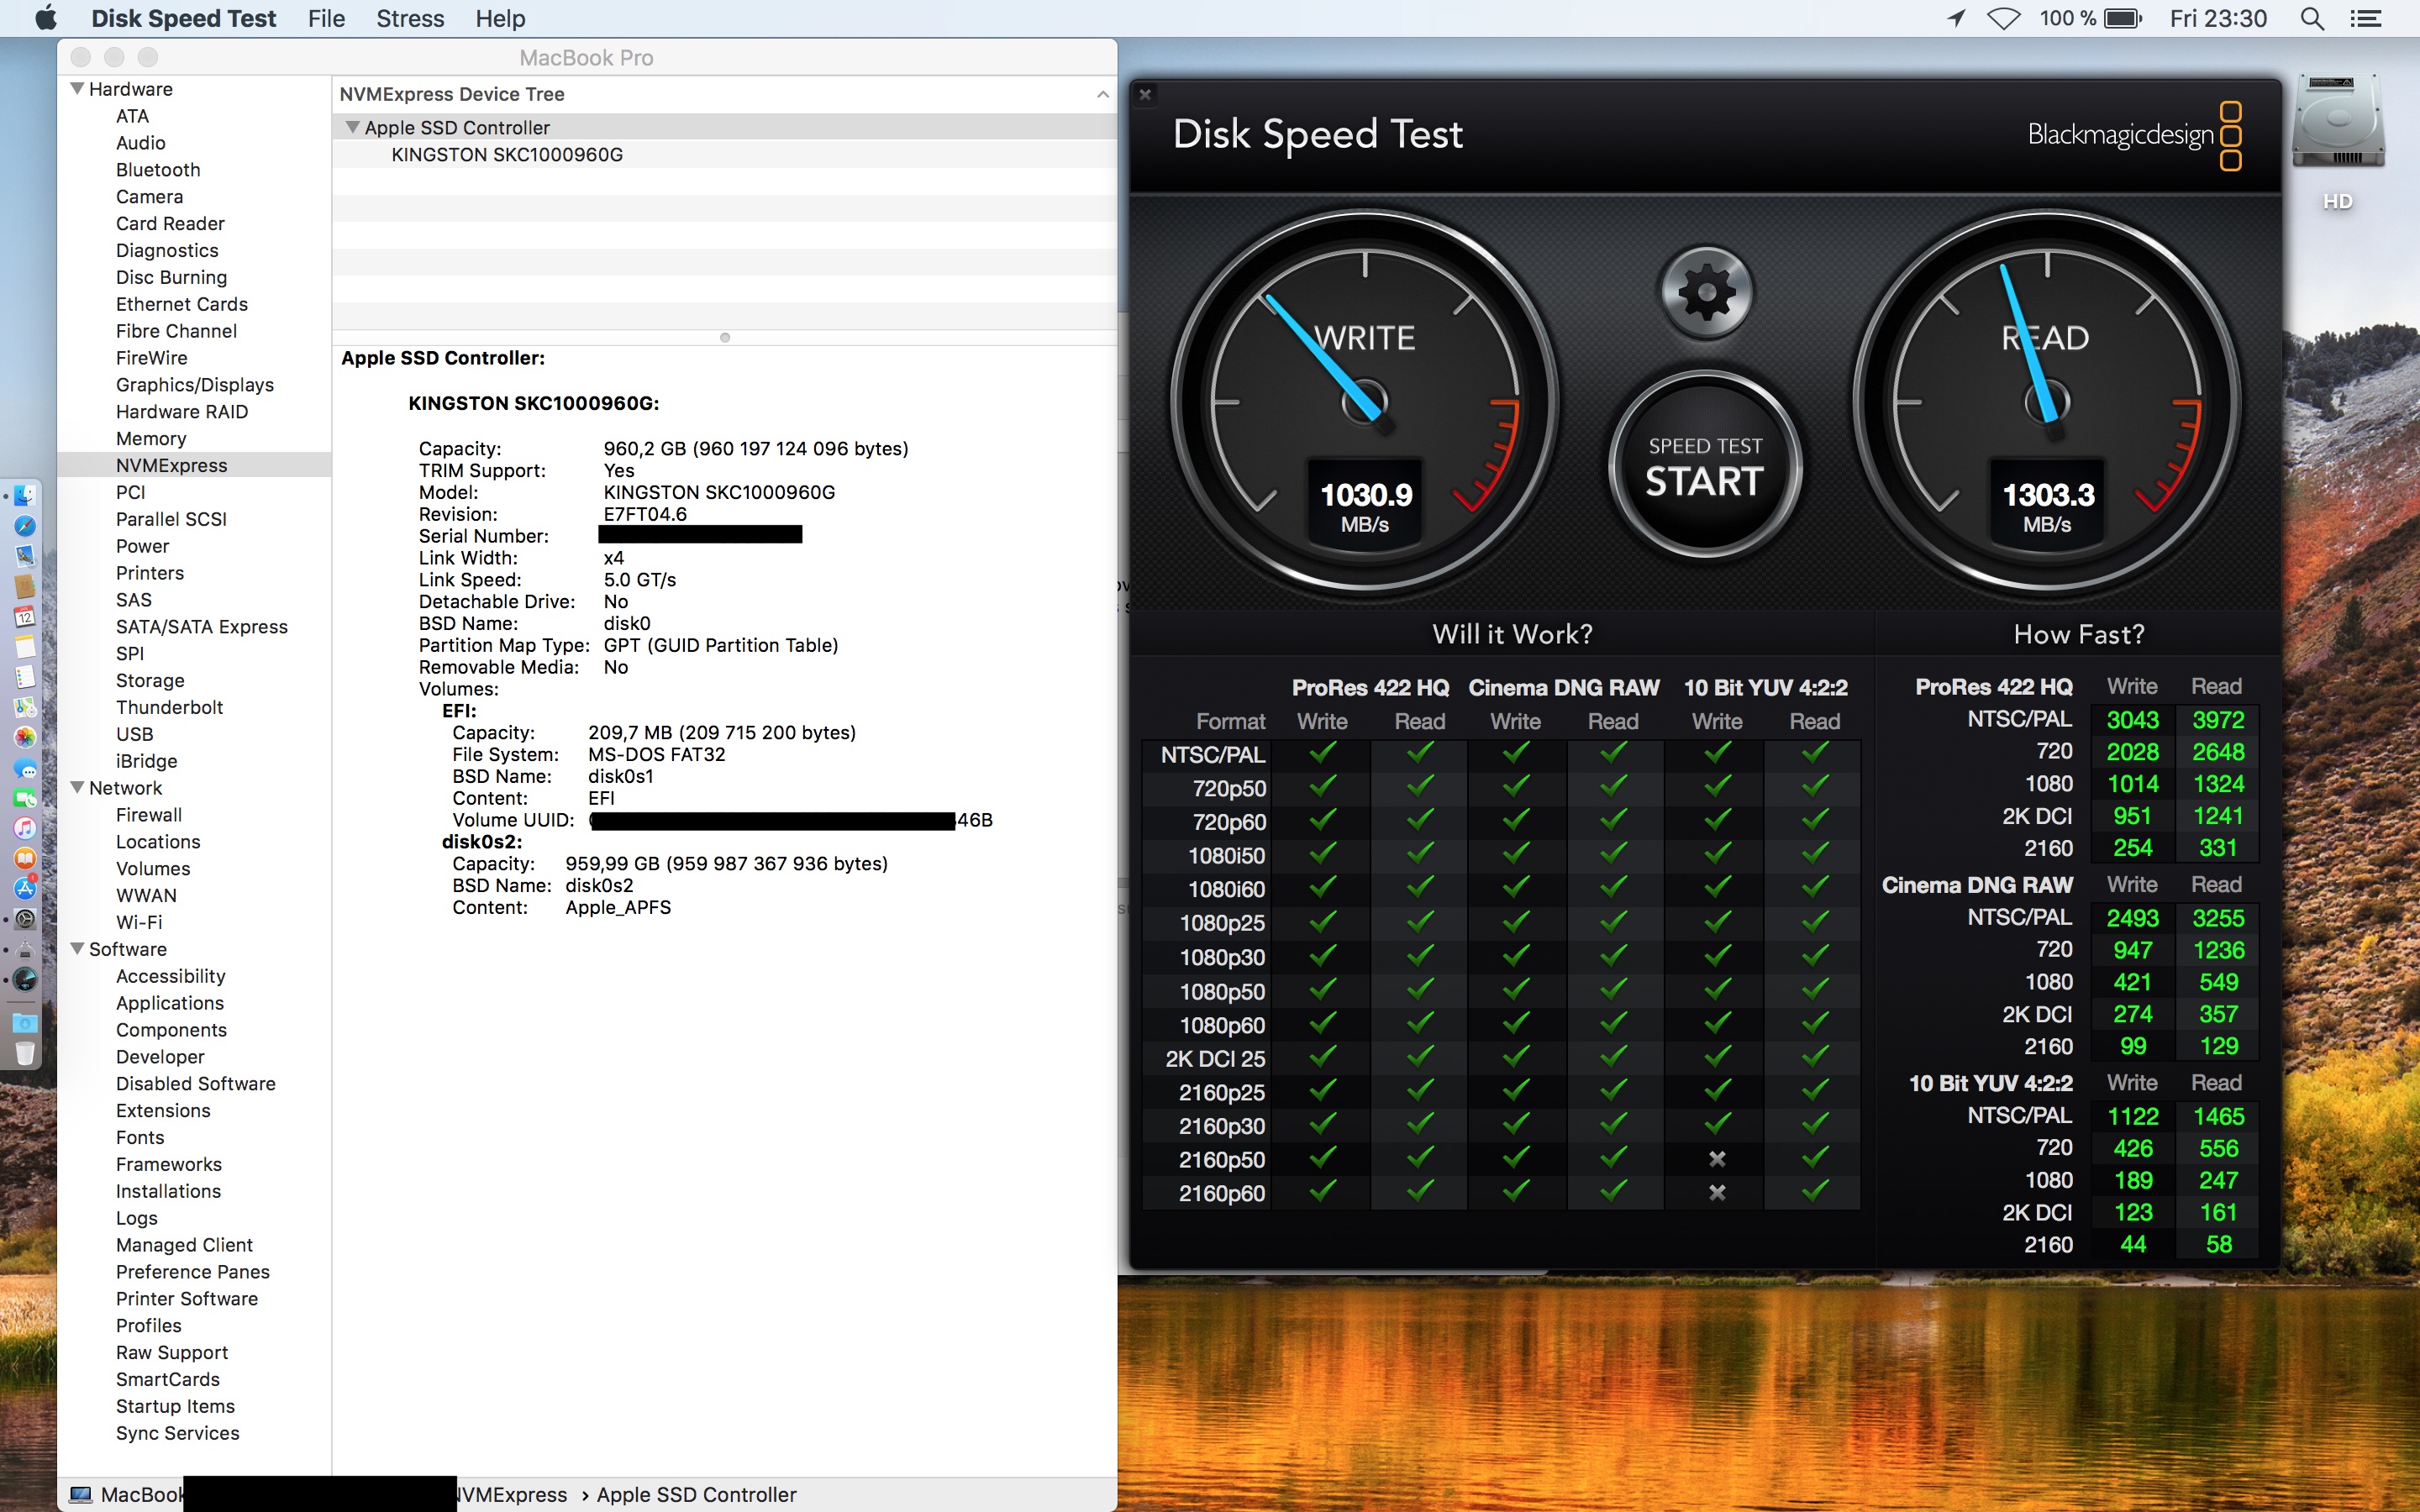Select Firewall under Network

pos(149,815)
